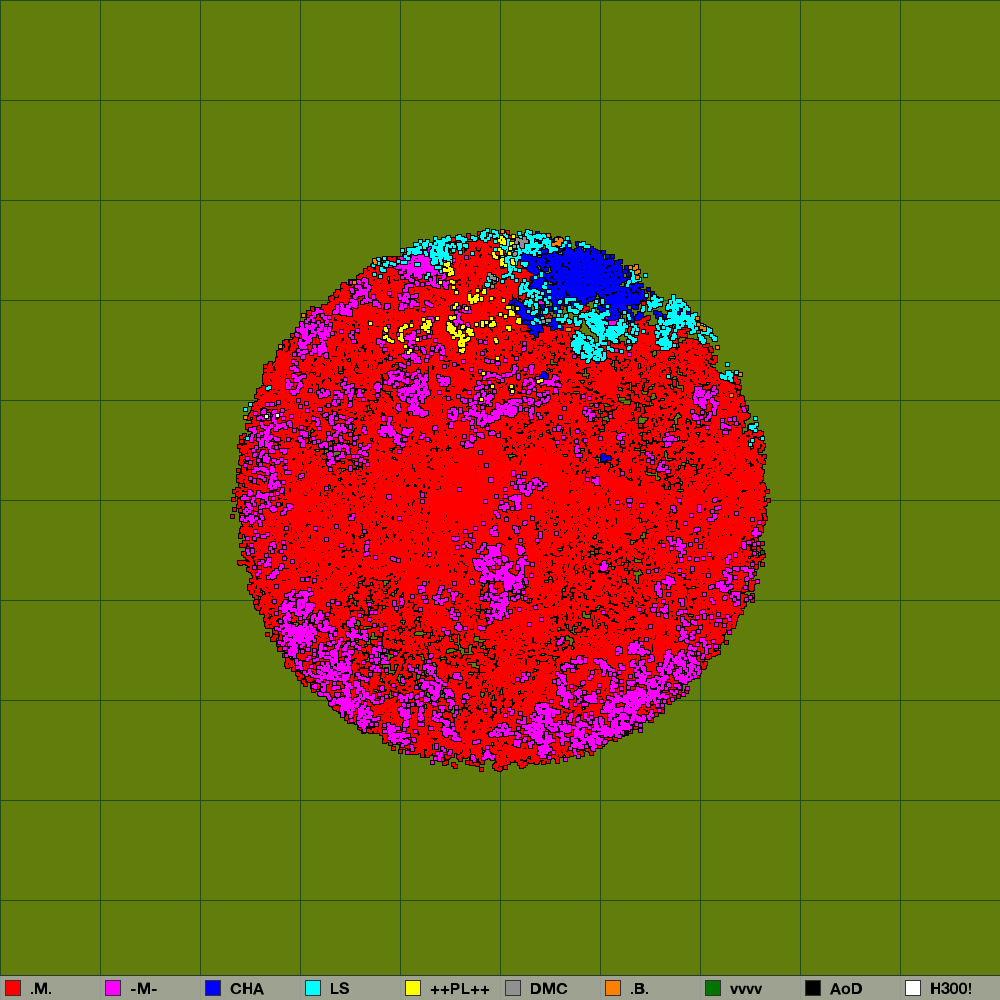Screen dimensions: 1000x1000
Task: Select the 'LS' legend label
Action: coord(340,989)
